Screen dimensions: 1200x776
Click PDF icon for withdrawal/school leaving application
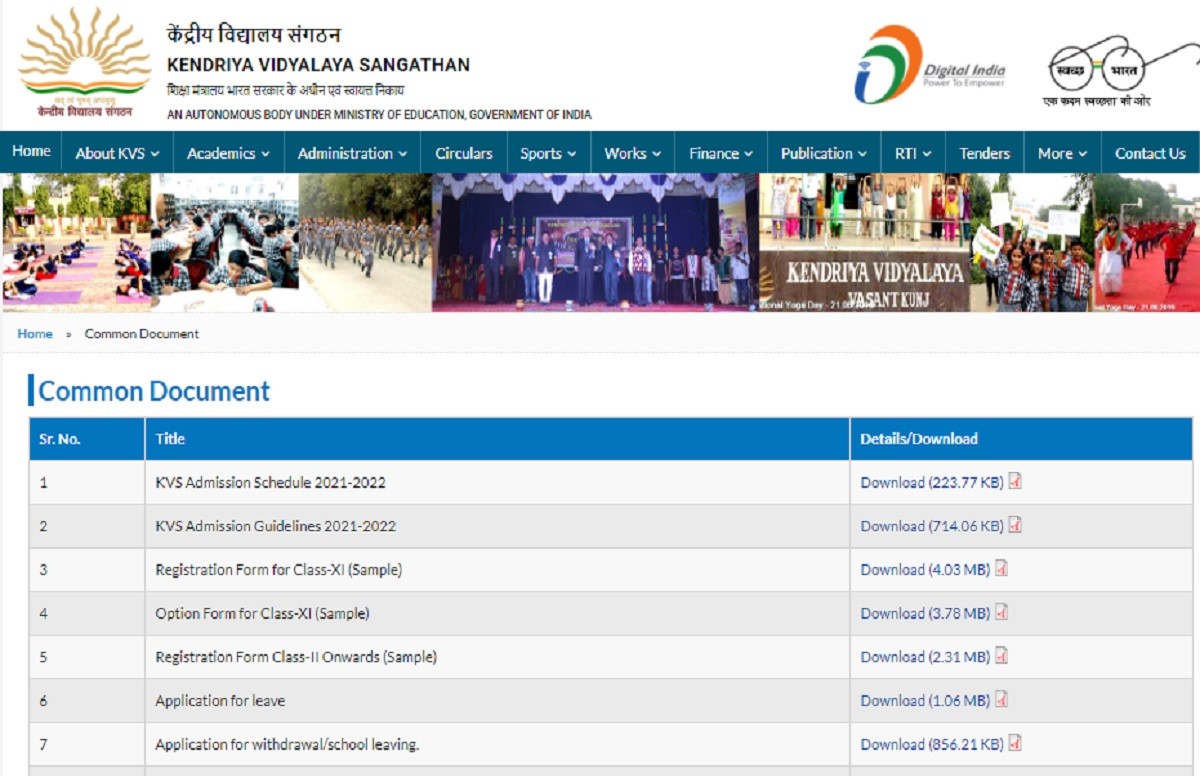[x=1015, y=744]
